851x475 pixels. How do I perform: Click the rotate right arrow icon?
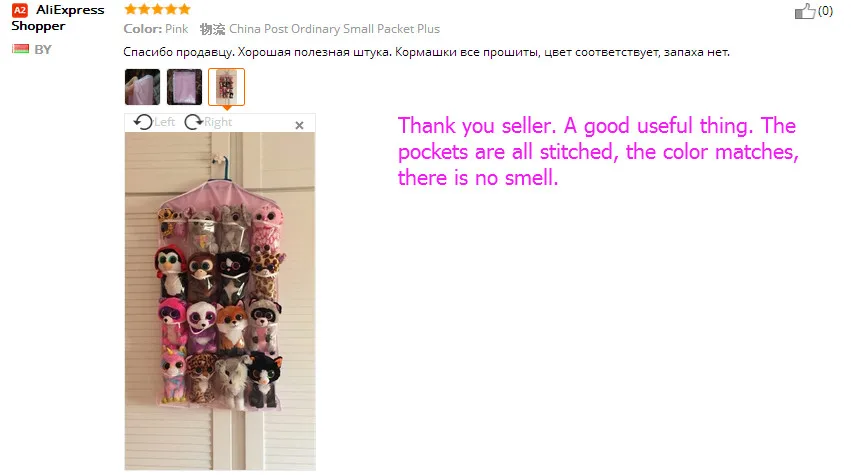(193, 122)
